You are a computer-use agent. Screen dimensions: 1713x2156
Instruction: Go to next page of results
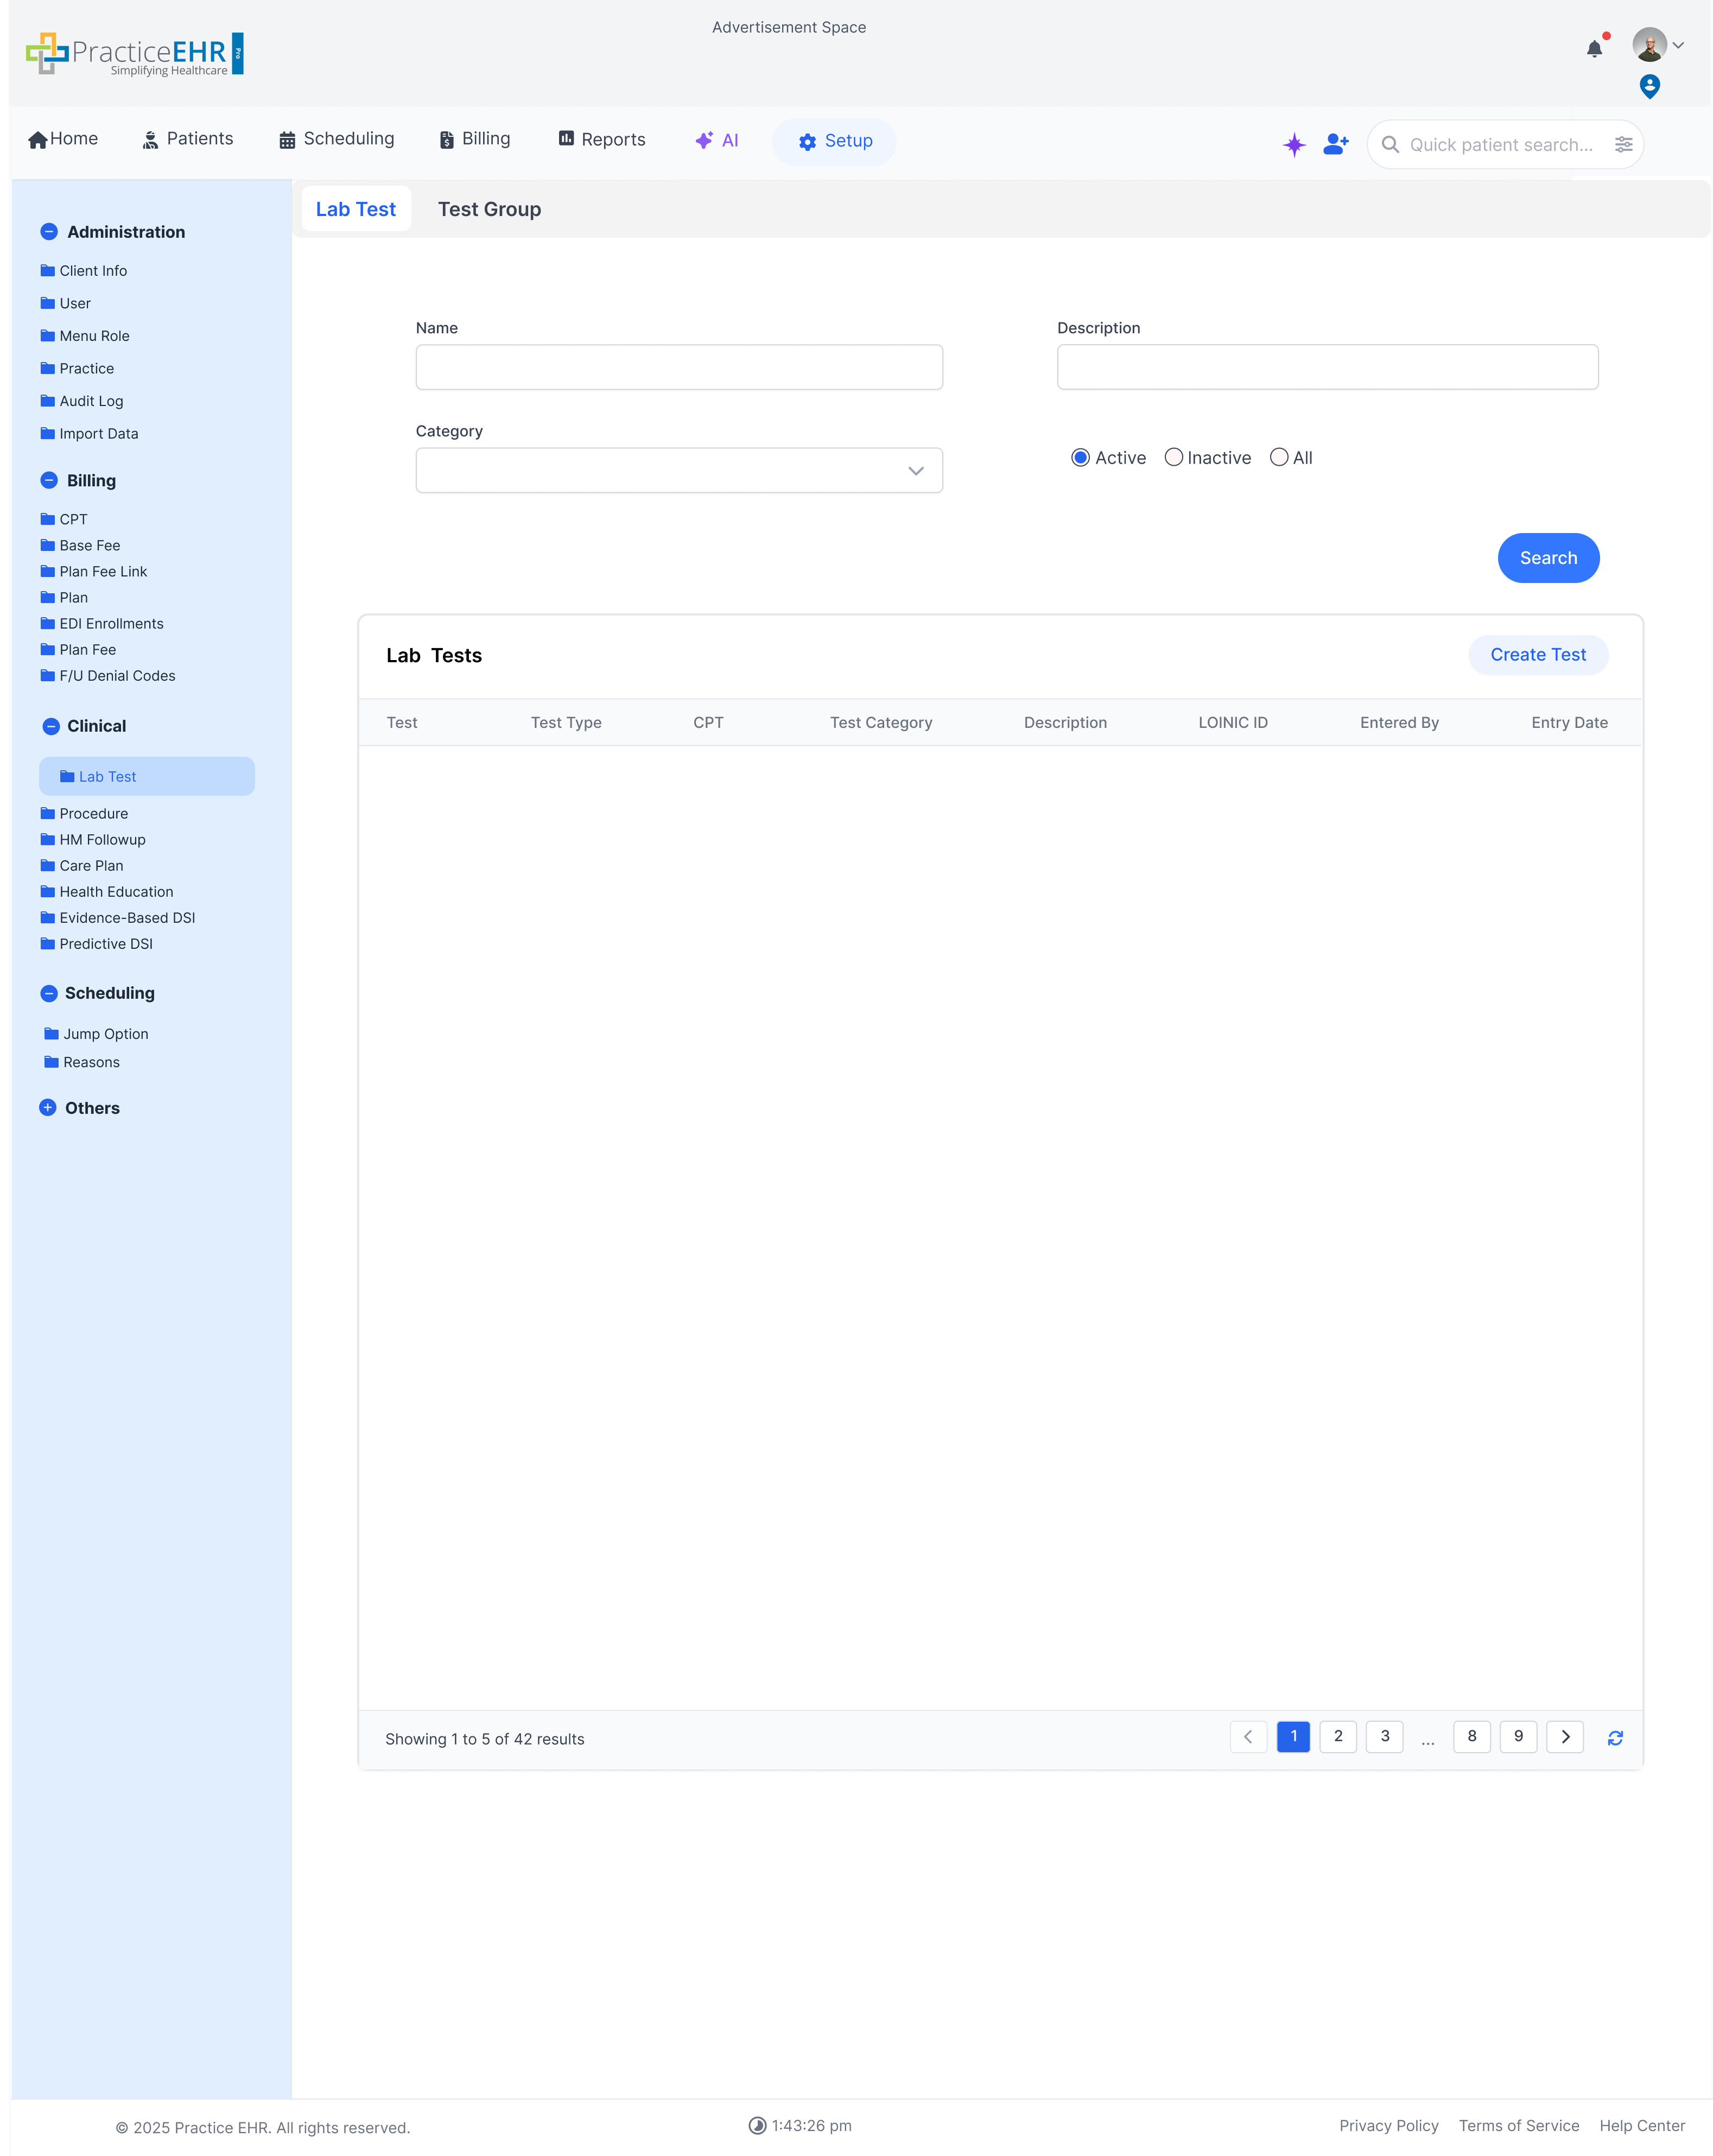[1565, 1737]
